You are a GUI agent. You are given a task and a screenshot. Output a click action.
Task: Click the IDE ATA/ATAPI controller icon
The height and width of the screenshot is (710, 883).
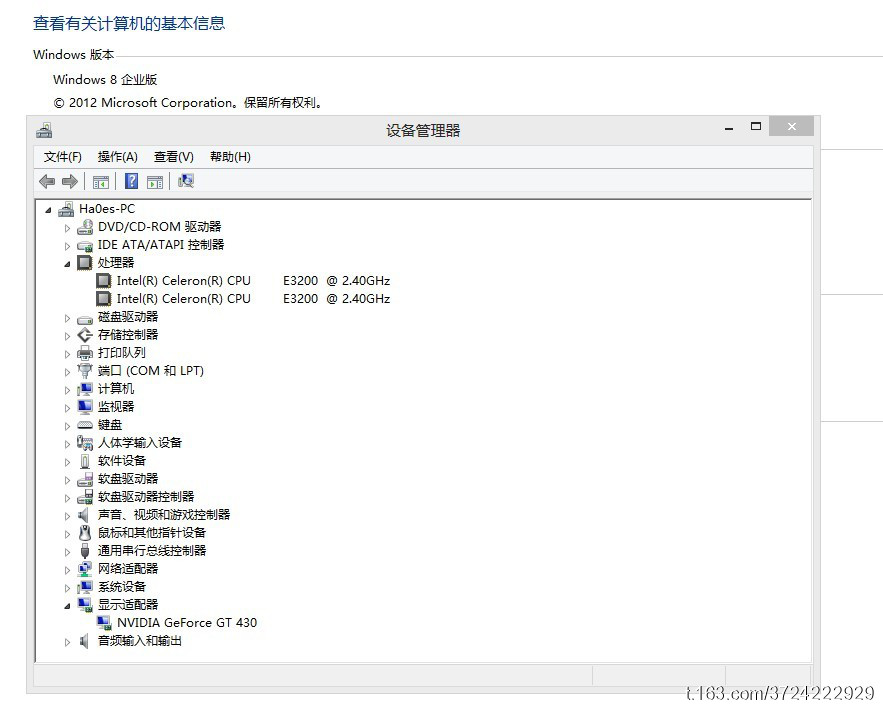(85, 245)
